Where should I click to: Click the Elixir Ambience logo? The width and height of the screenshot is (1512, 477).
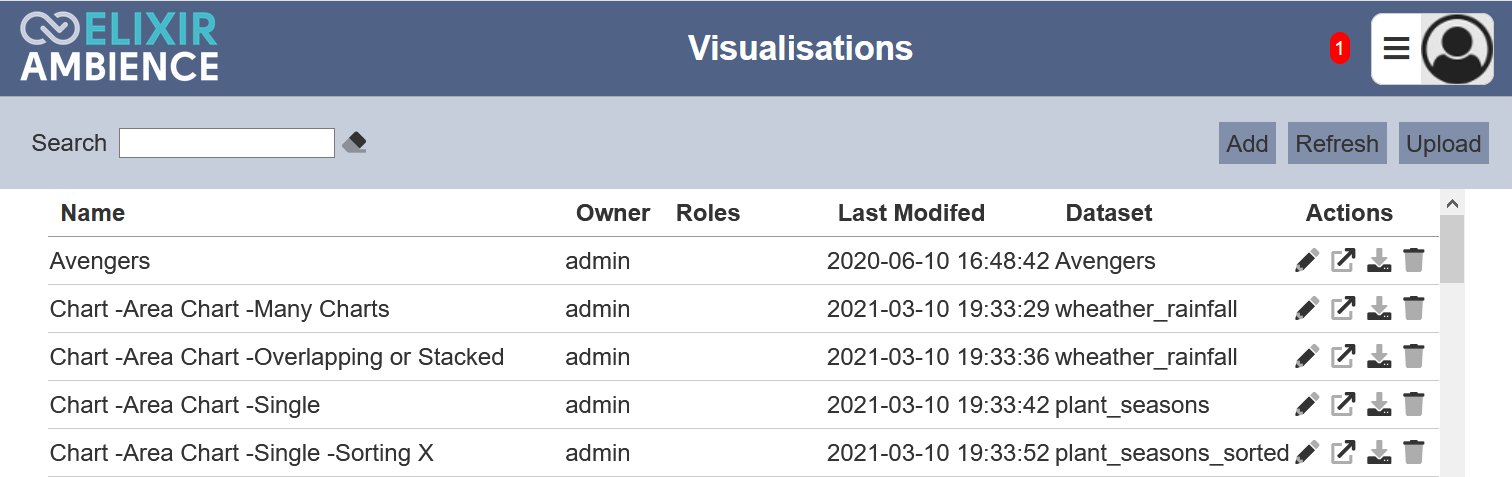coord(119,48)
